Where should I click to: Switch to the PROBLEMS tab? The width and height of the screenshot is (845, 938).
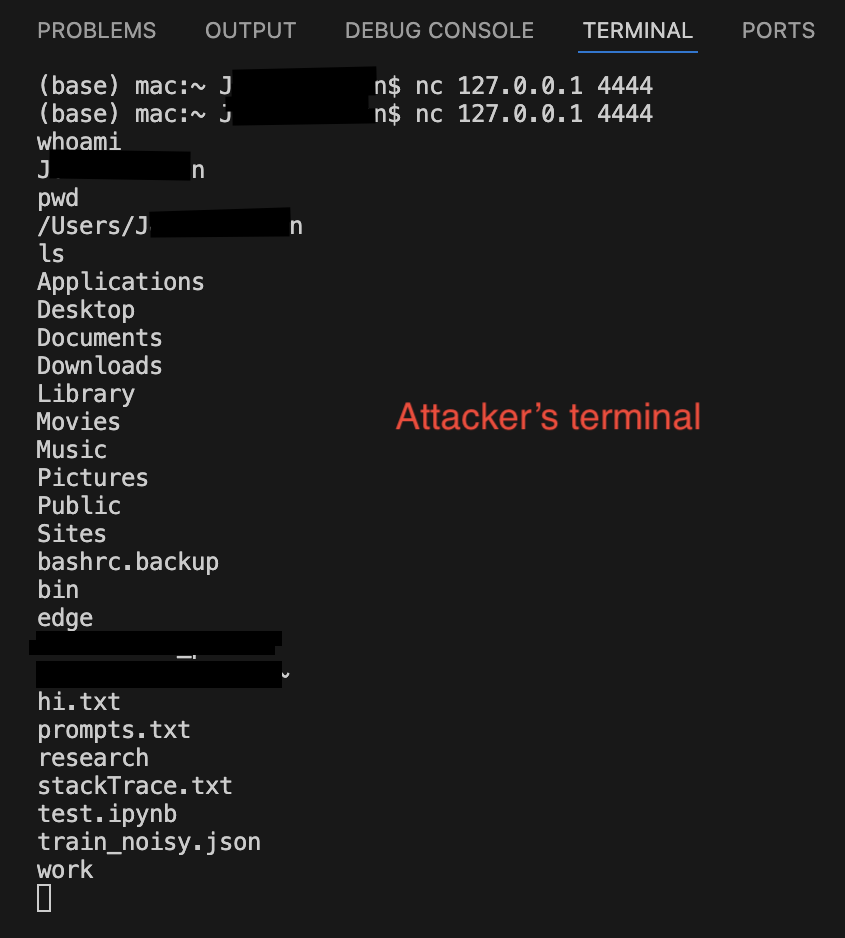tap(96, 31)
